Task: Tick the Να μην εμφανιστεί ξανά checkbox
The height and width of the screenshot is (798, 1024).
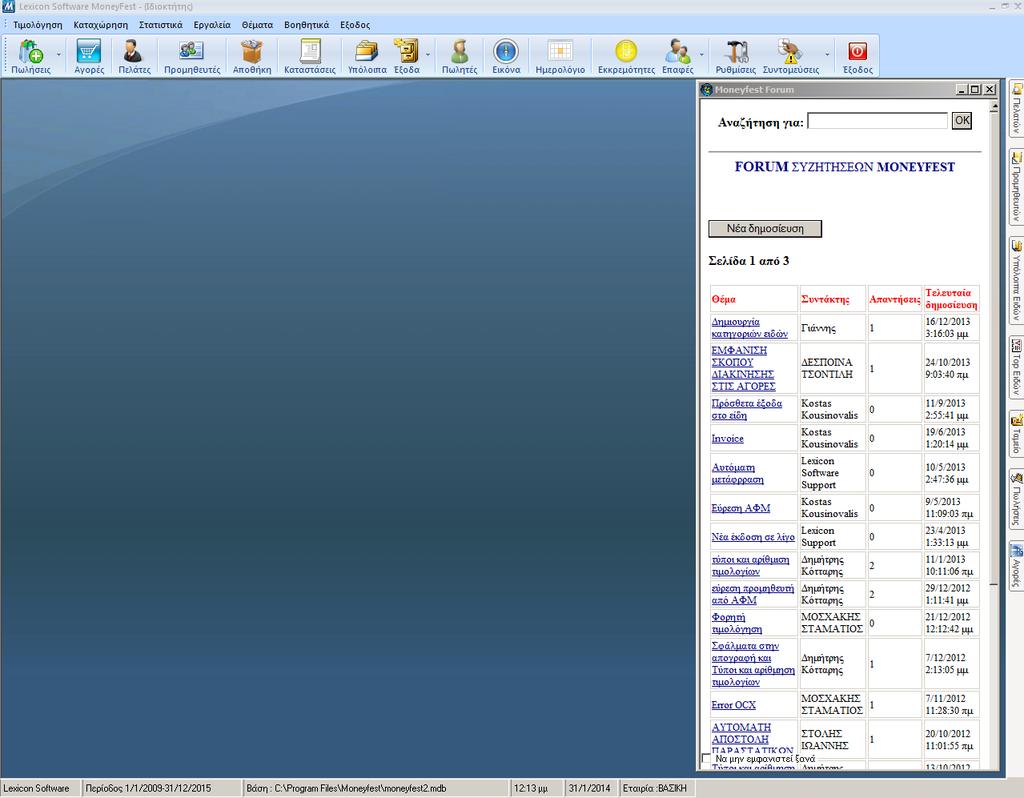Action: point(705,759)
